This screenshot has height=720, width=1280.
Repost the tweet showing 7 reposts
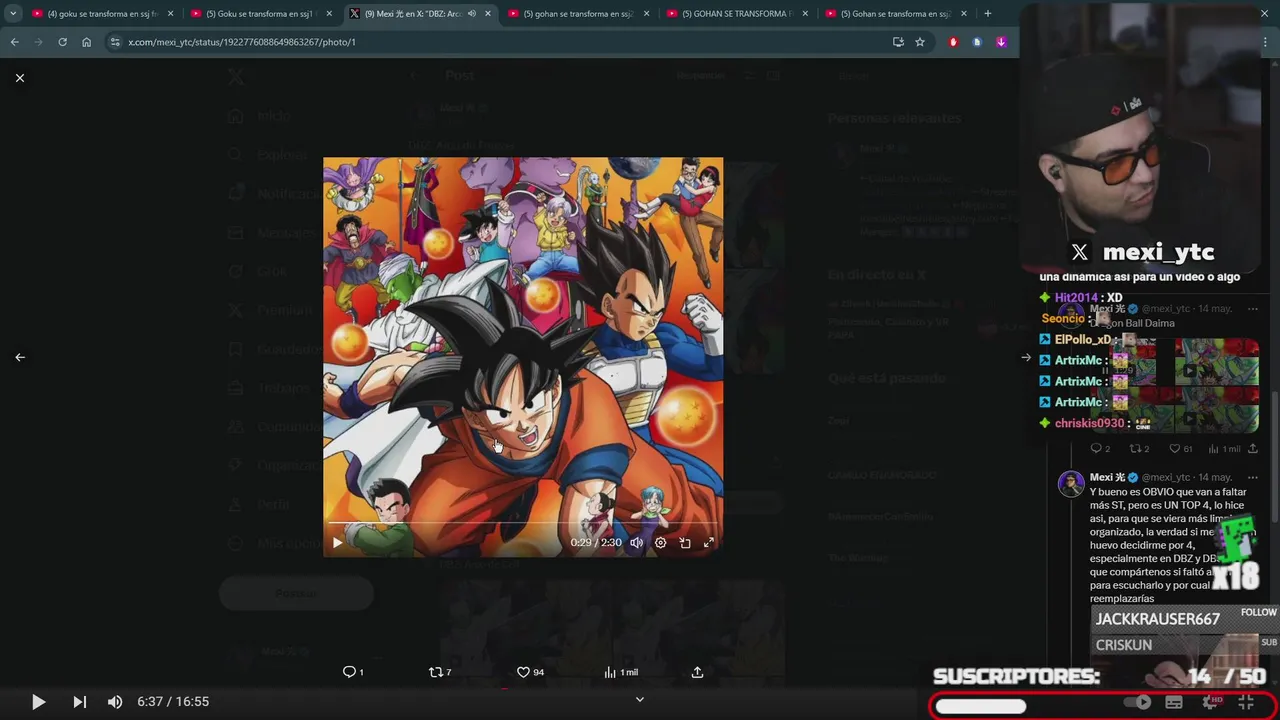click(x=440, y=672)
